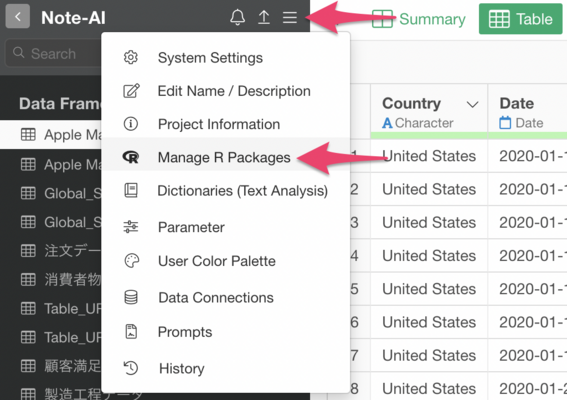Screen dimensions: 567x400
Task: Click the System Settings gear icon
Action: click(131, 58)
